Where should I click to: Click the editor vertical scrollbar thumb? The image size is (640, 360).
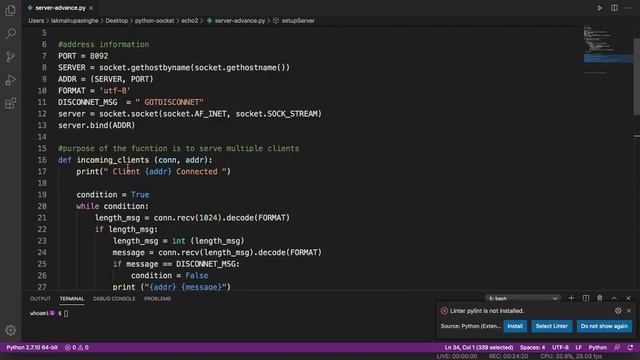pos(636,77)
